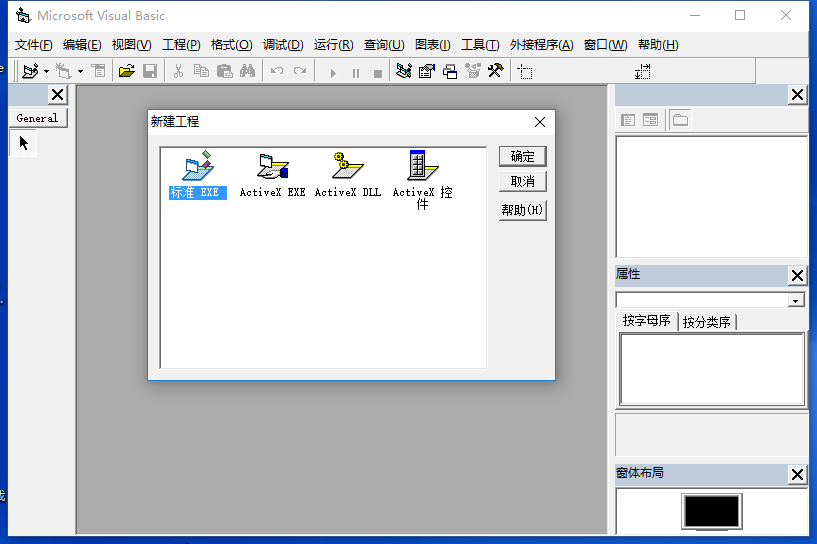Close the 属性 properties panel
Image resolution: width=817 pixels, height=544 pixels.
tap(797, 276)
